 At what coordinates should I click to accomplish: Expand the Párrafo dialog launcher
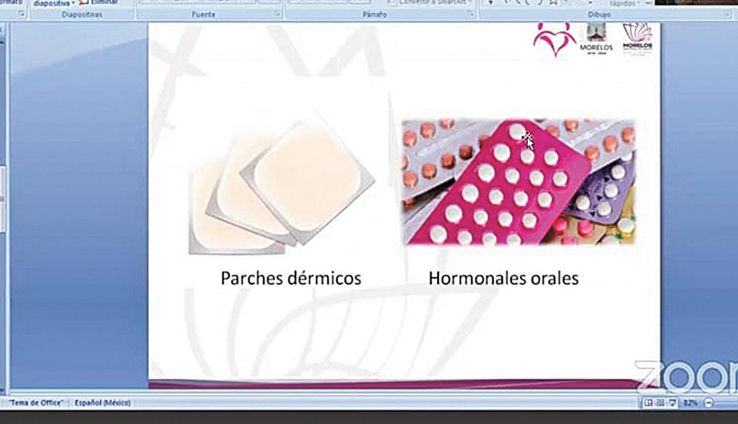472,16
